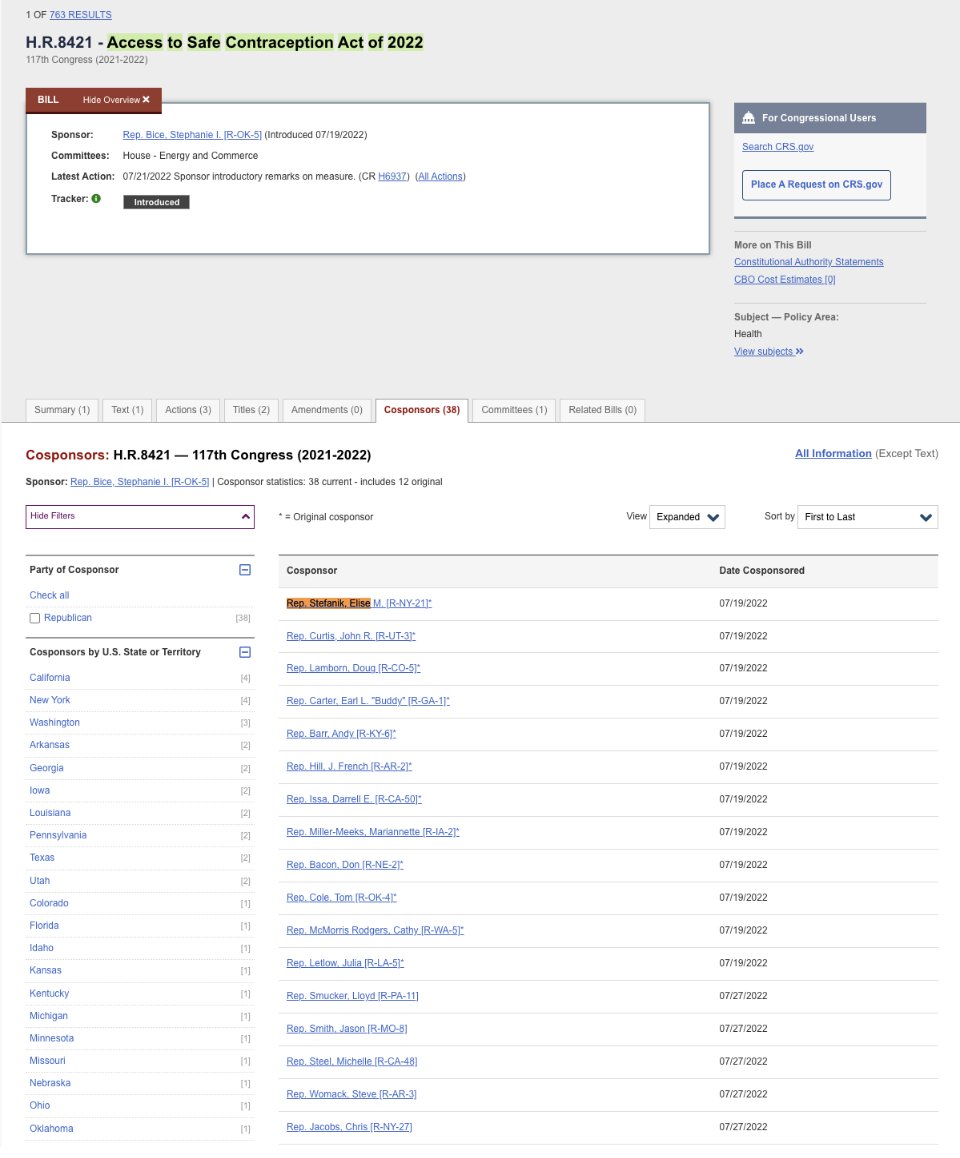Filter cosponsors by Kentucky
The width and height of the screenshot is (960, 1158).
point(49,994)
